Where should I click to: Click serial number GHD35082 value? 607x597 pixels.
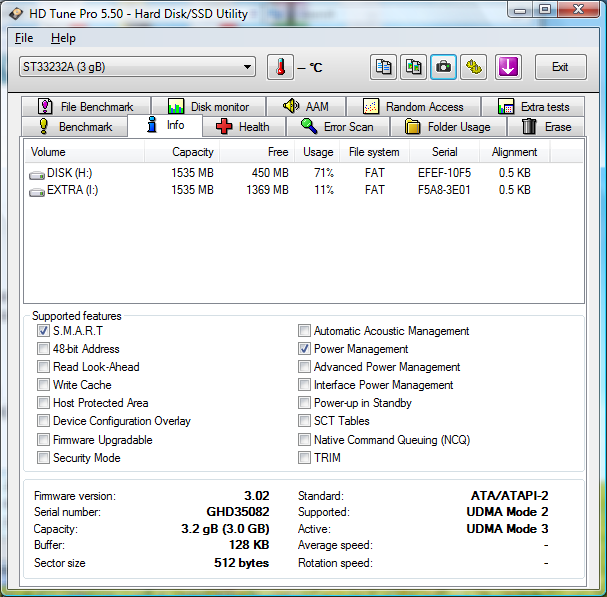coord(238,512)
